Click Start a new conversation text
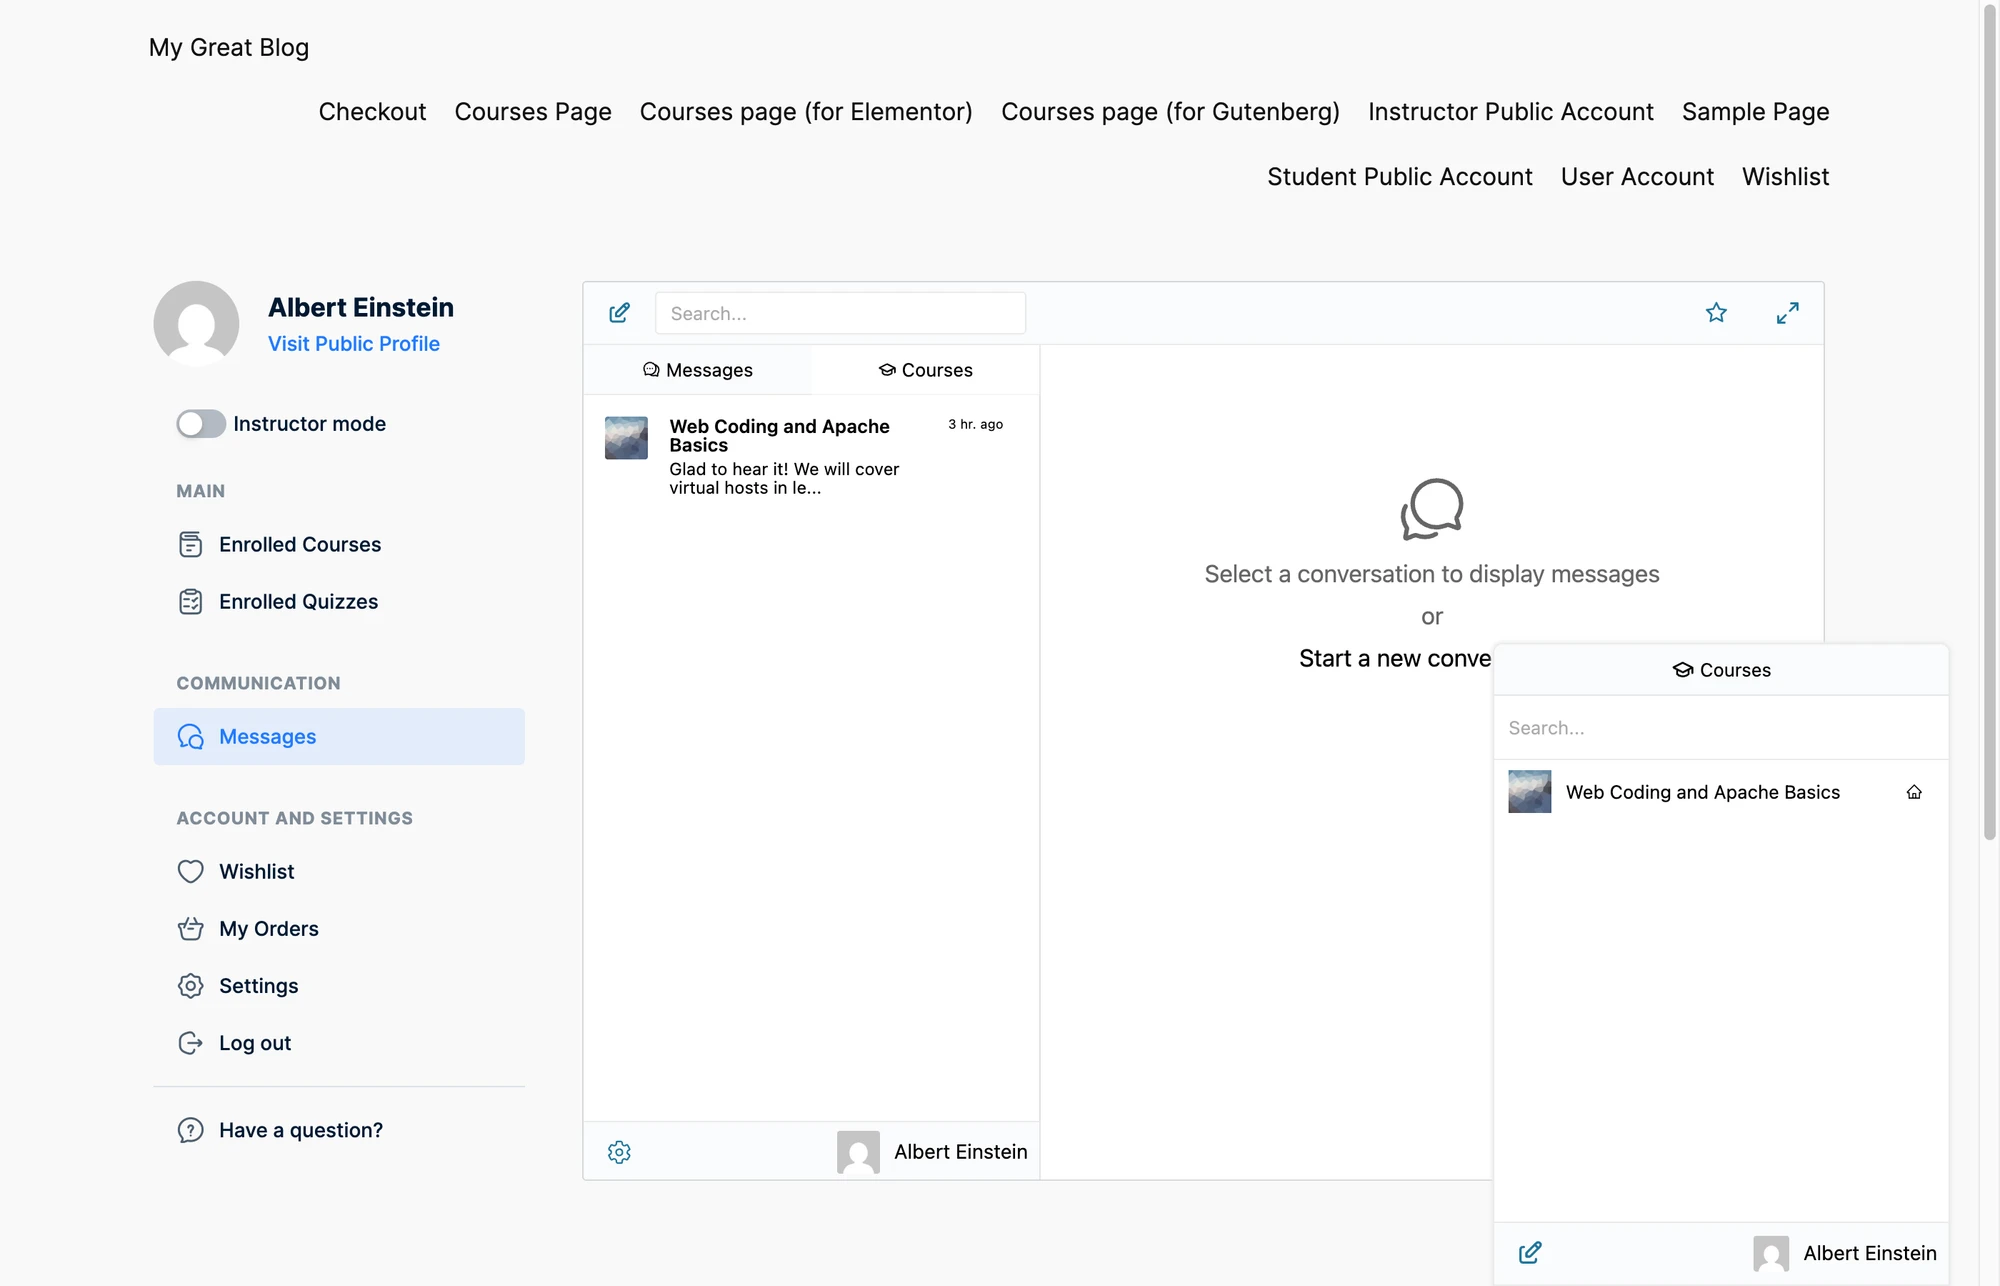This screenshot has width=2000, height=1286. click(x=1395, y=658)
